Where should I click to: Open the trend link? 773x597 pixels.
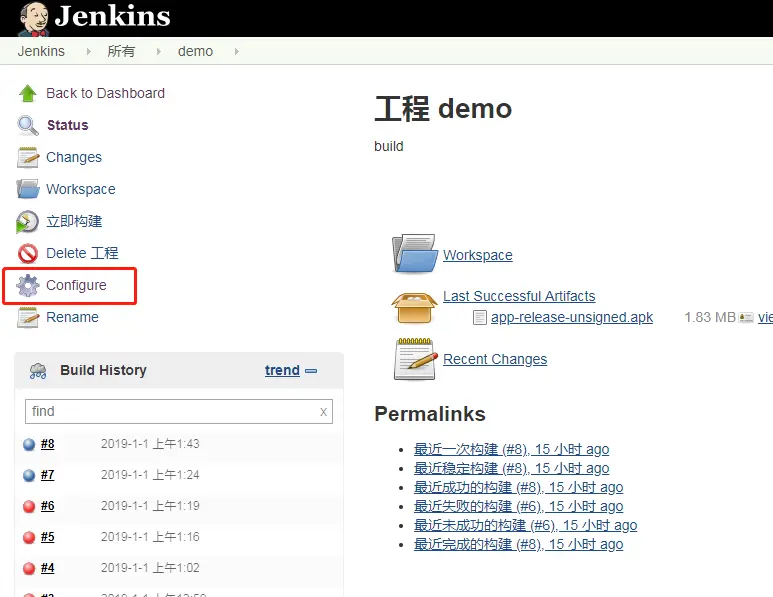282,370
